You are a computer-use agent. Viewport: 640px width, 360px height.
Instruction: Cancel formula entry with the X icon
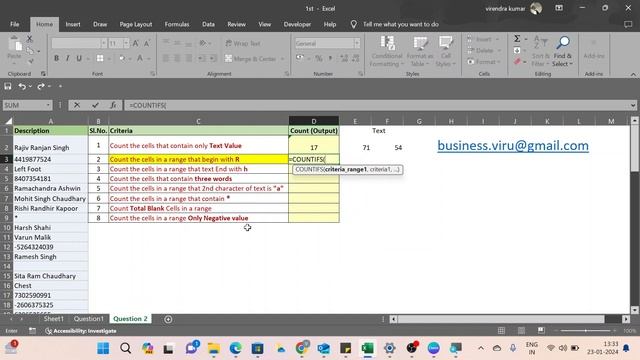(77, 105)
